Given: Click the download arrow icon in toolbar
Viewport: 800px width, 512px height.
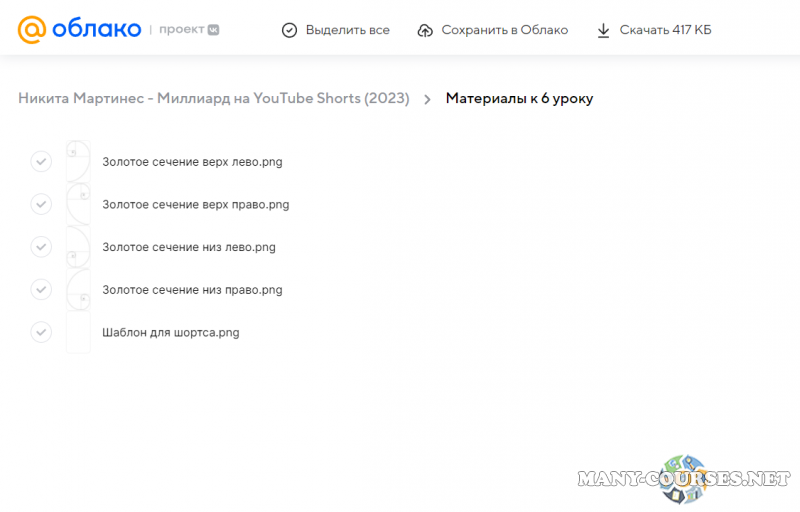Looking at the screenshot, I should click(603, 30).
